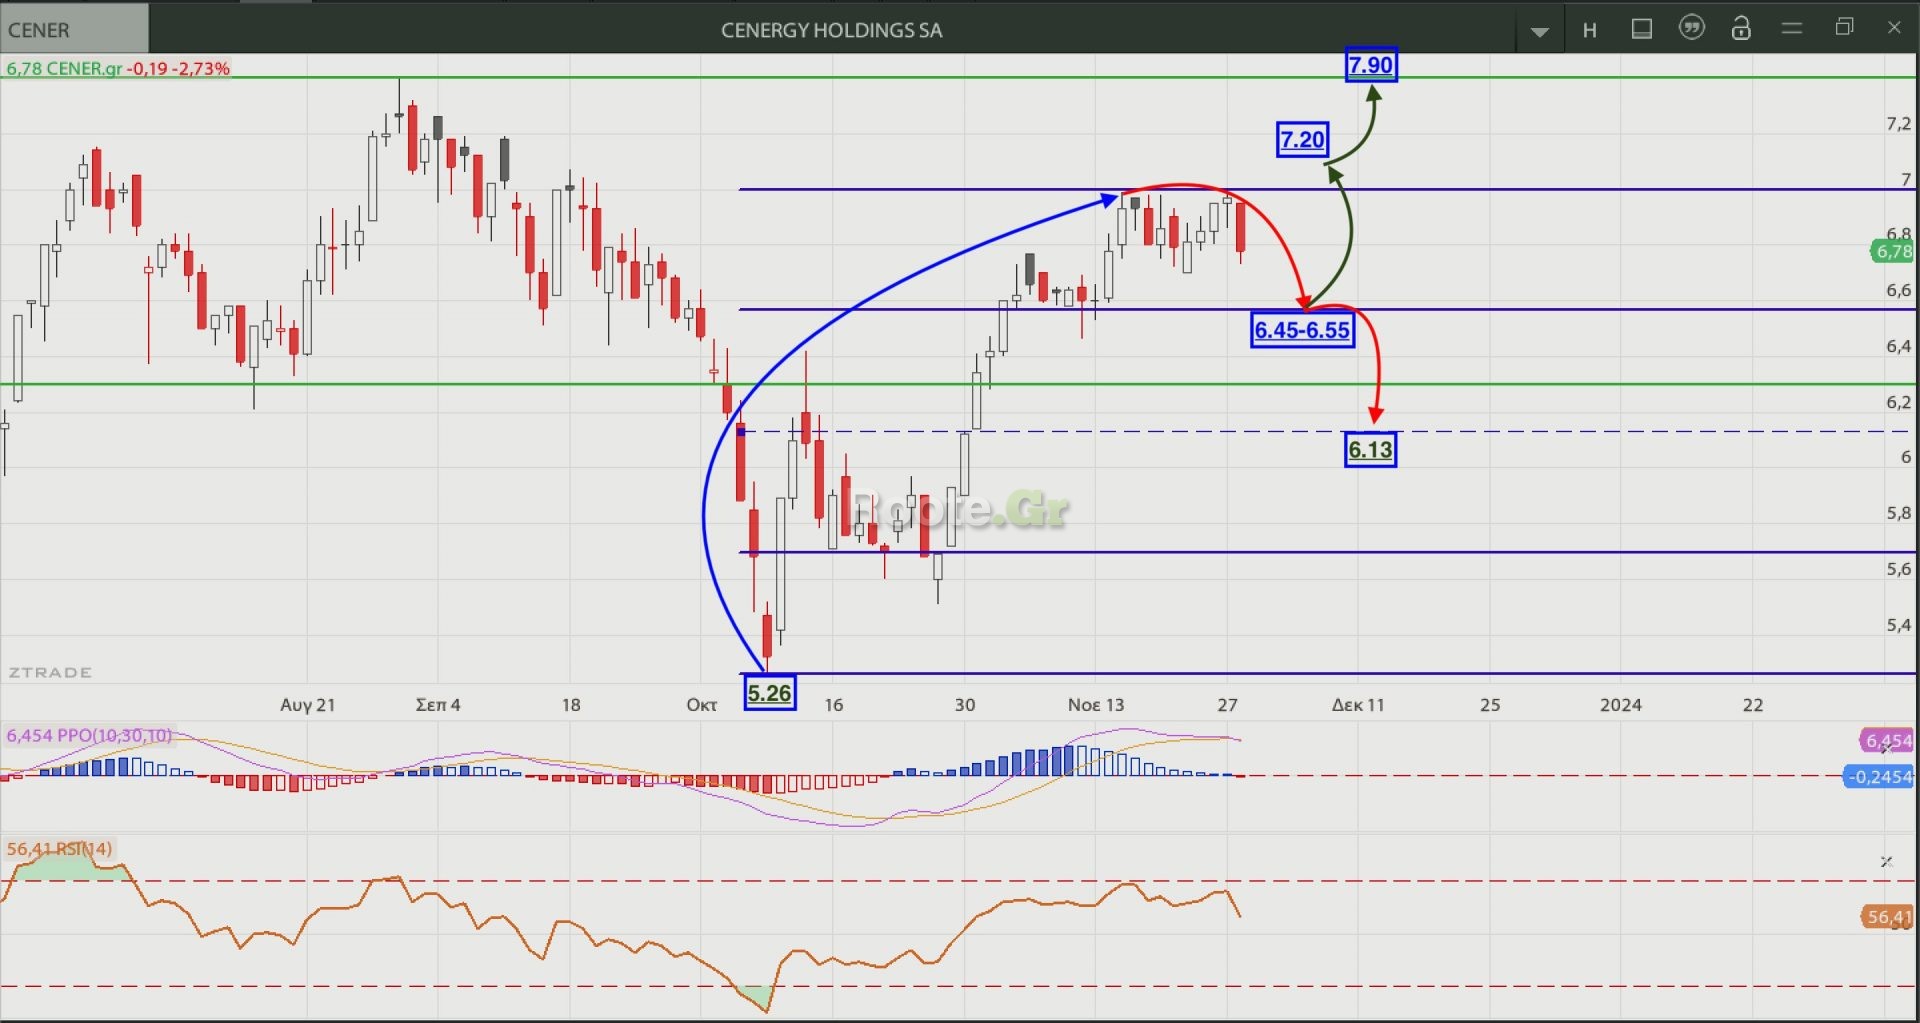
Task: Open the dropdown arrow in the title bar
Action: point(1540,31)
